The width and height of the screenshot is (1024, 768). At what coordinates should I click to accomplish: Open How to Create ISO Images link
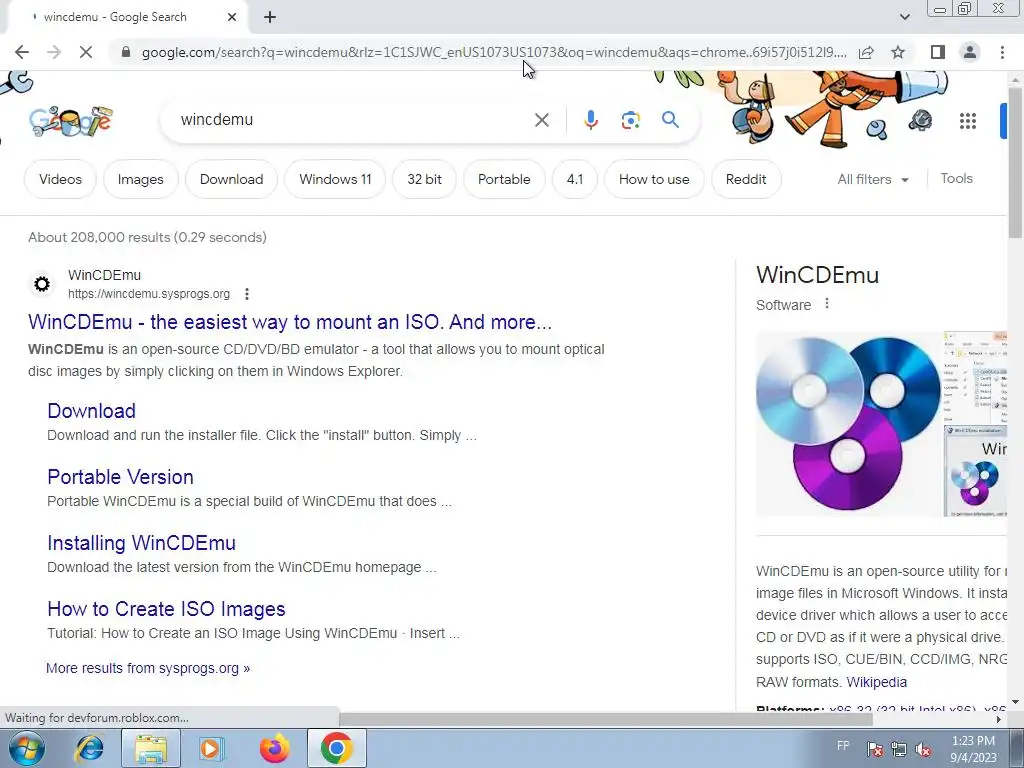click(x=166, y=609)
